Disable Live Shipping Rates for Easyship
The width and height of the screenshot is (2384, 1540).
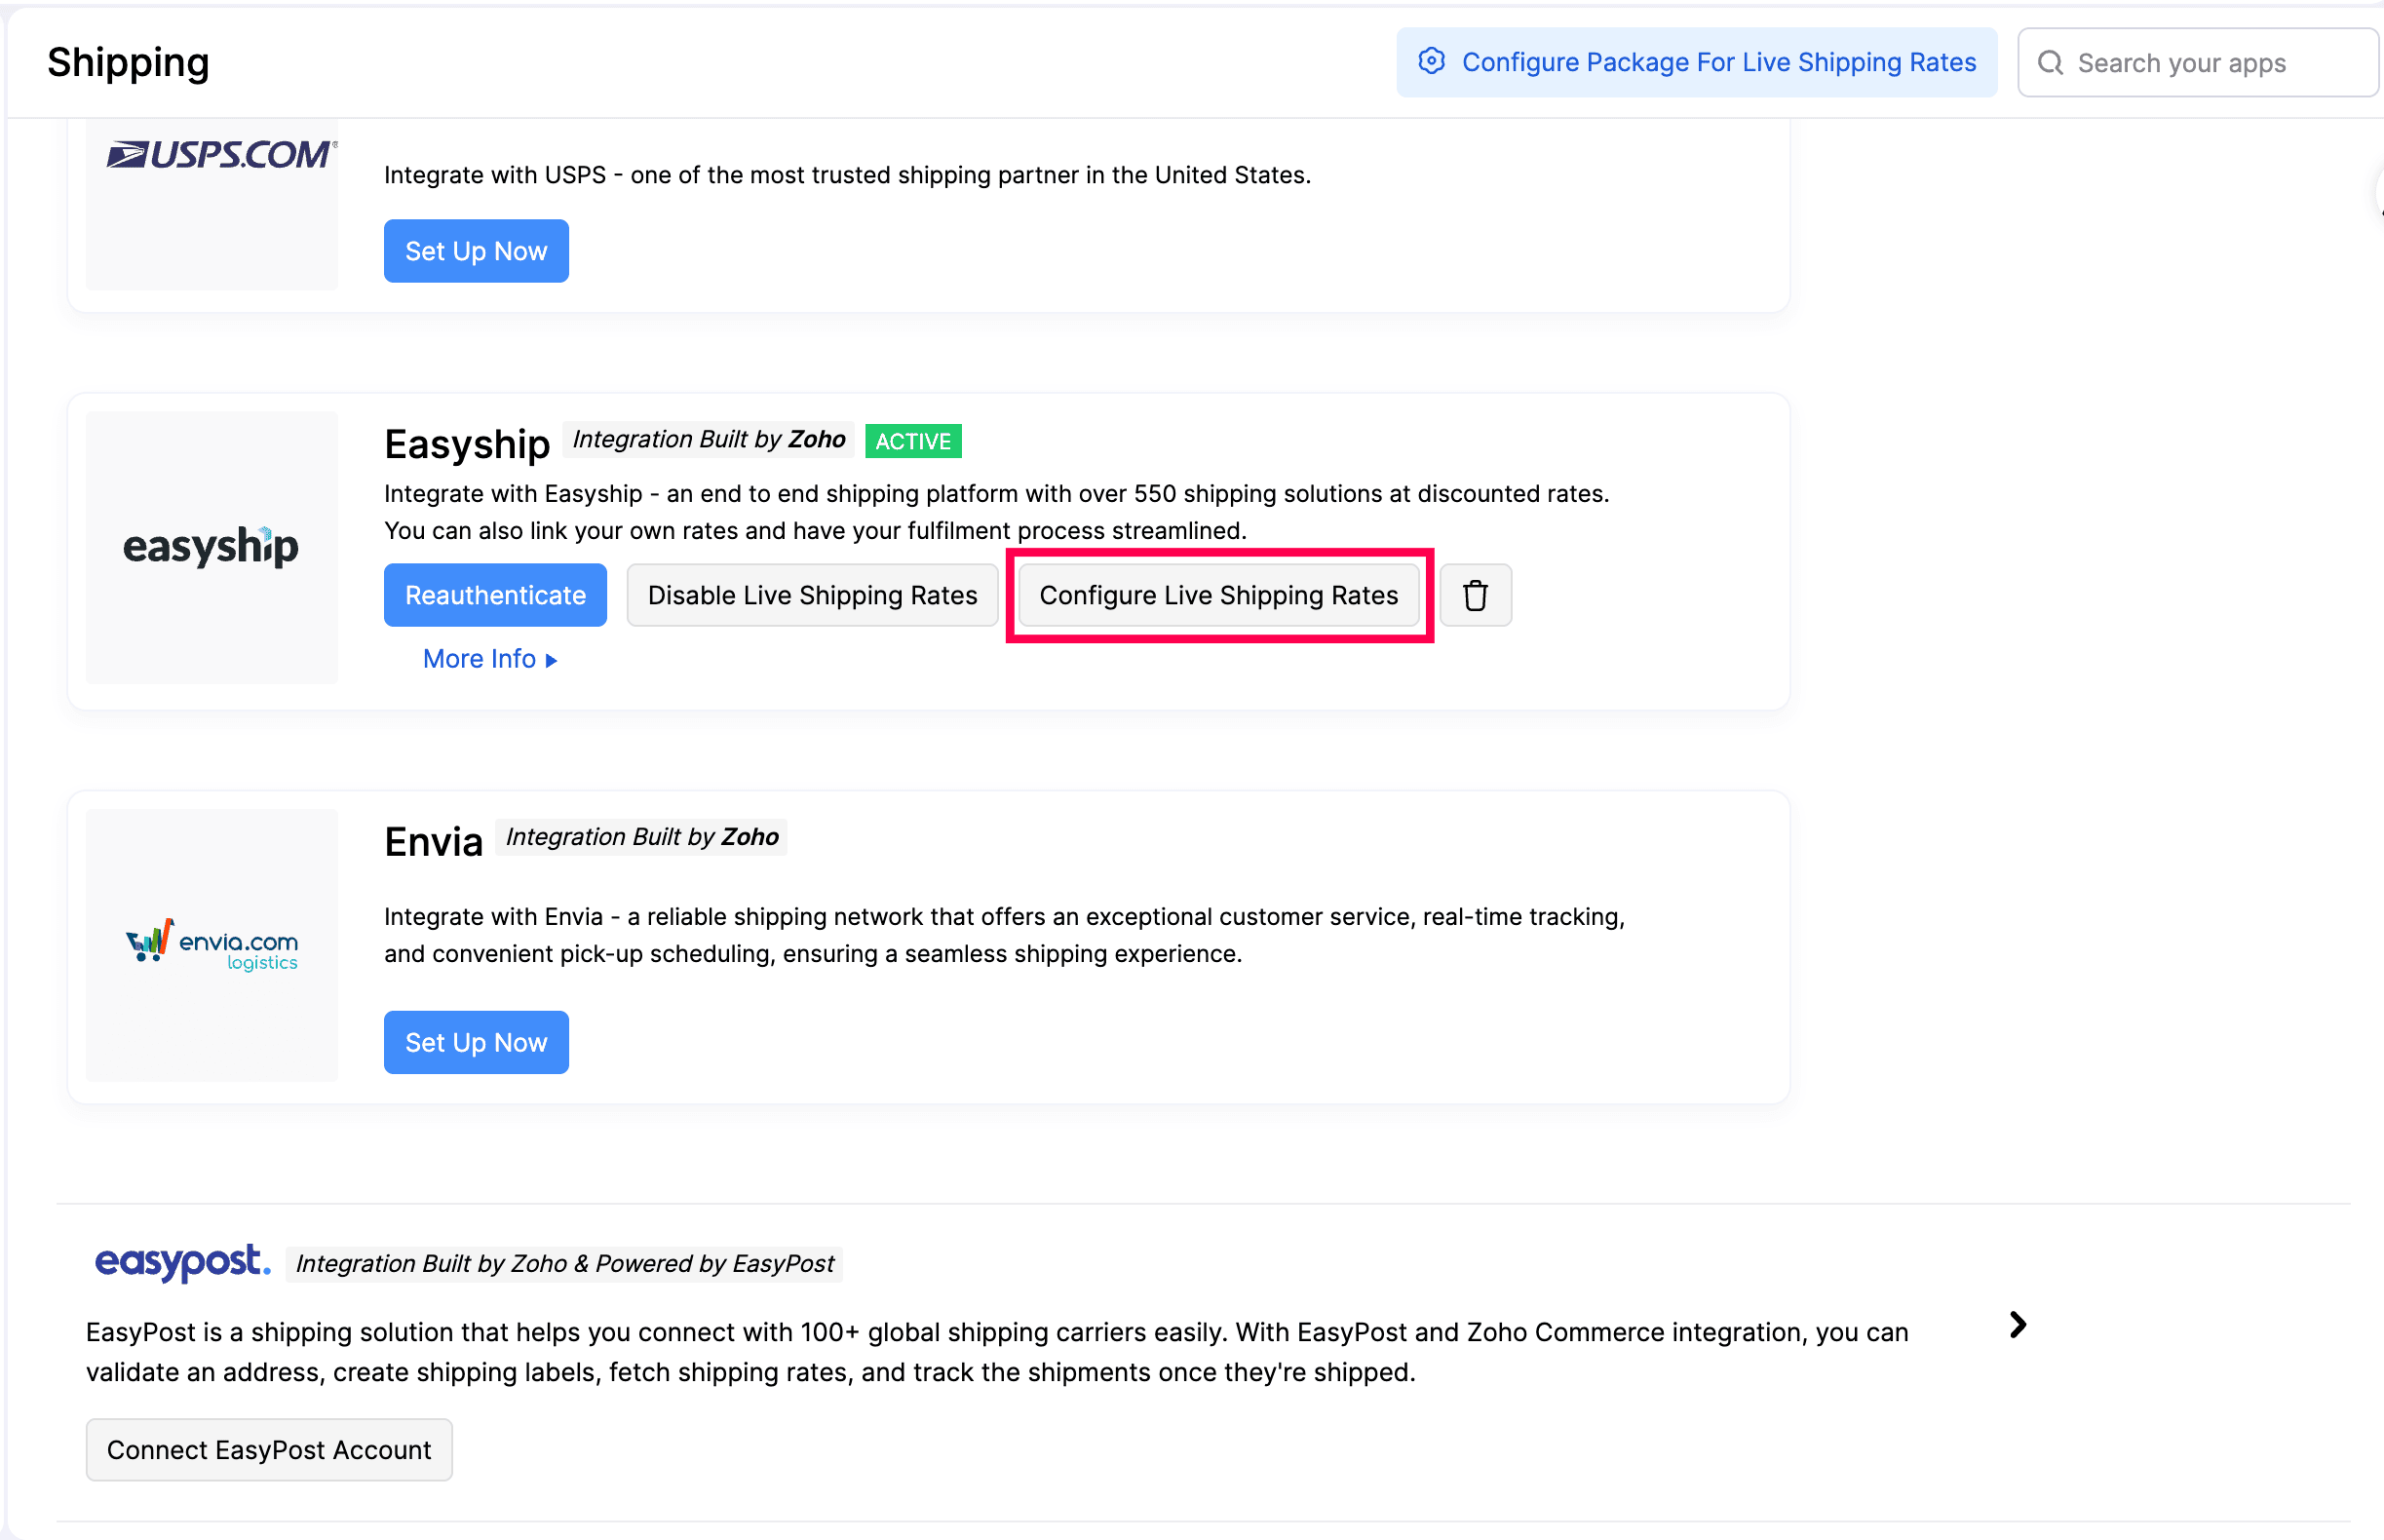coord(812,595)
